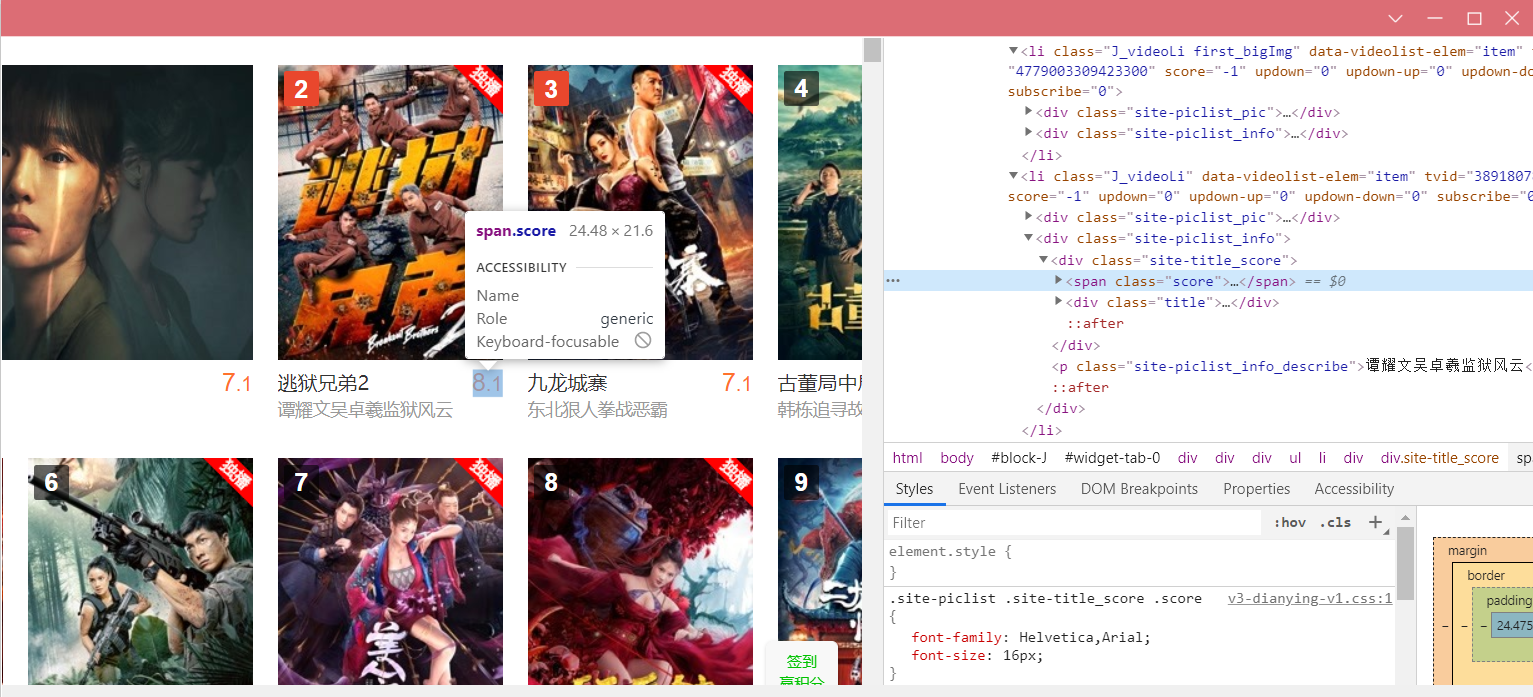
Task: Click the chevron icon in the window title bar
Action: click(1396, 18)
